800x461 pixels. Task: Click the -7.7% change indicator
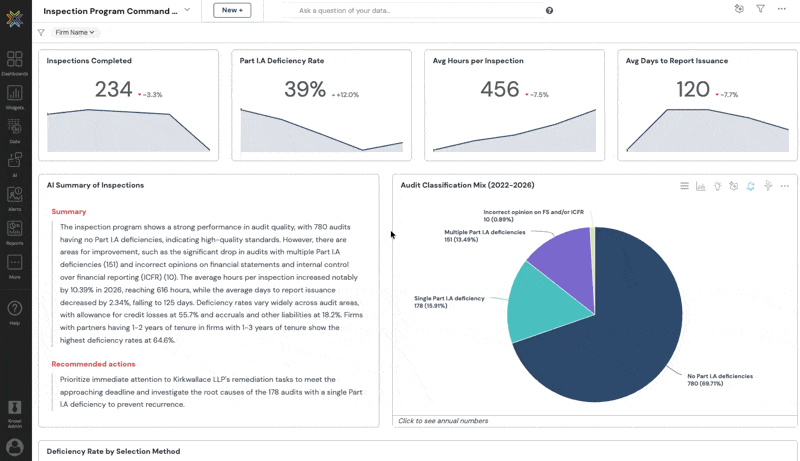tap(727, 95)
